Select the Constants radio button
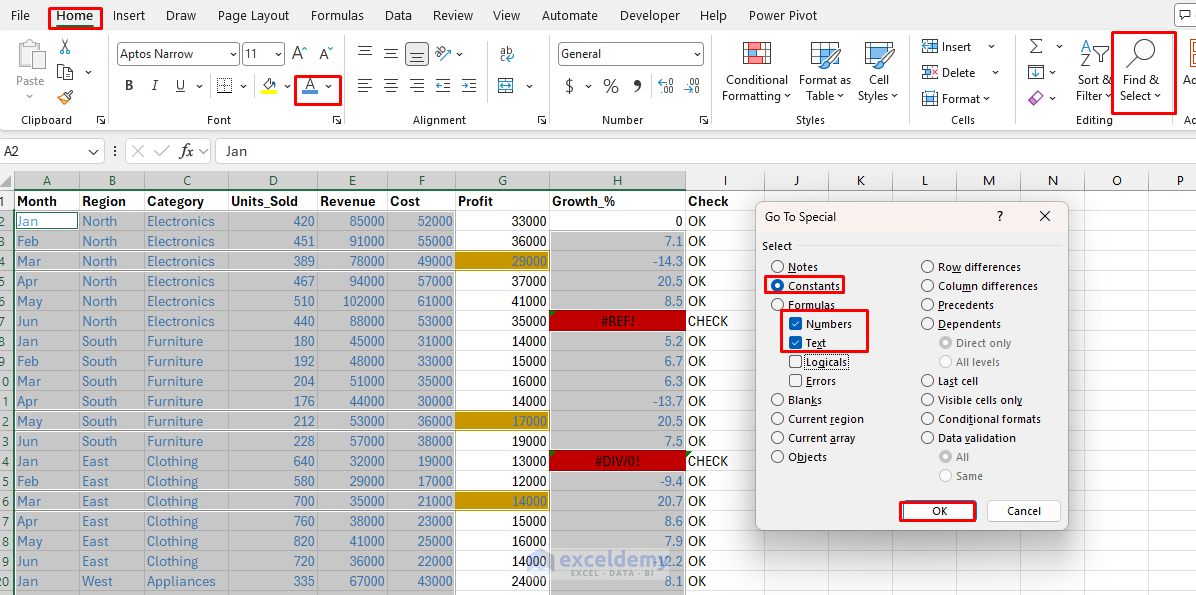This screenshot has width=1196, height=595. 777,286
